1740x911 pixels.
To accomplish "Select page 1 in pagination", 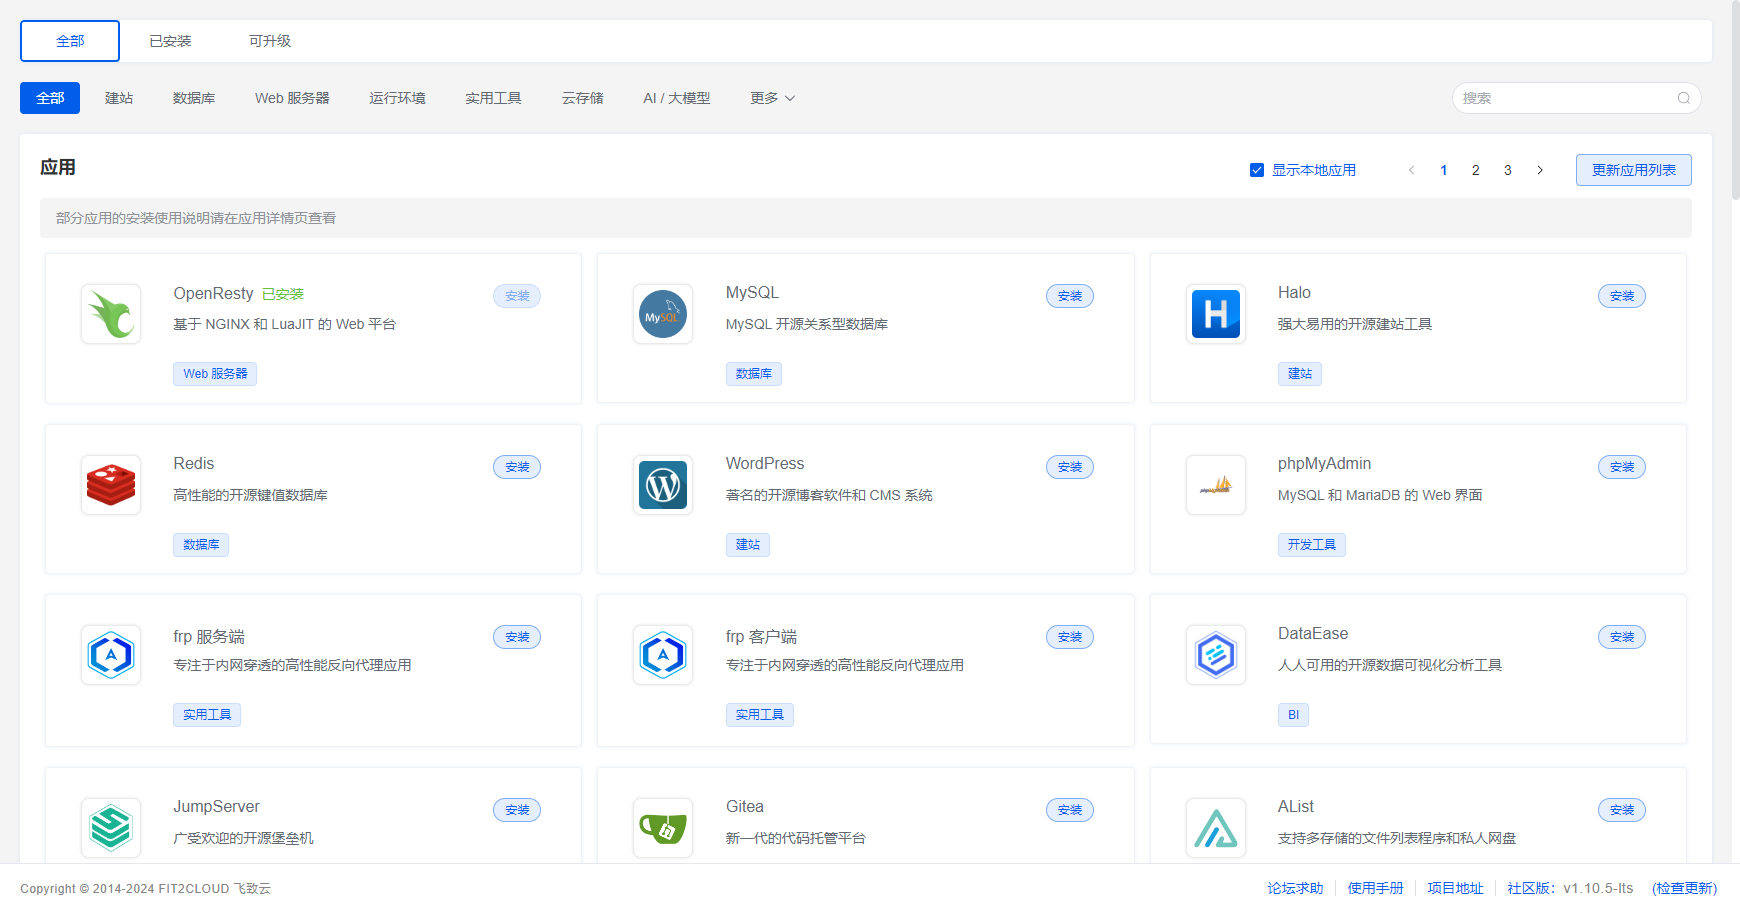I will [1444, 170].
